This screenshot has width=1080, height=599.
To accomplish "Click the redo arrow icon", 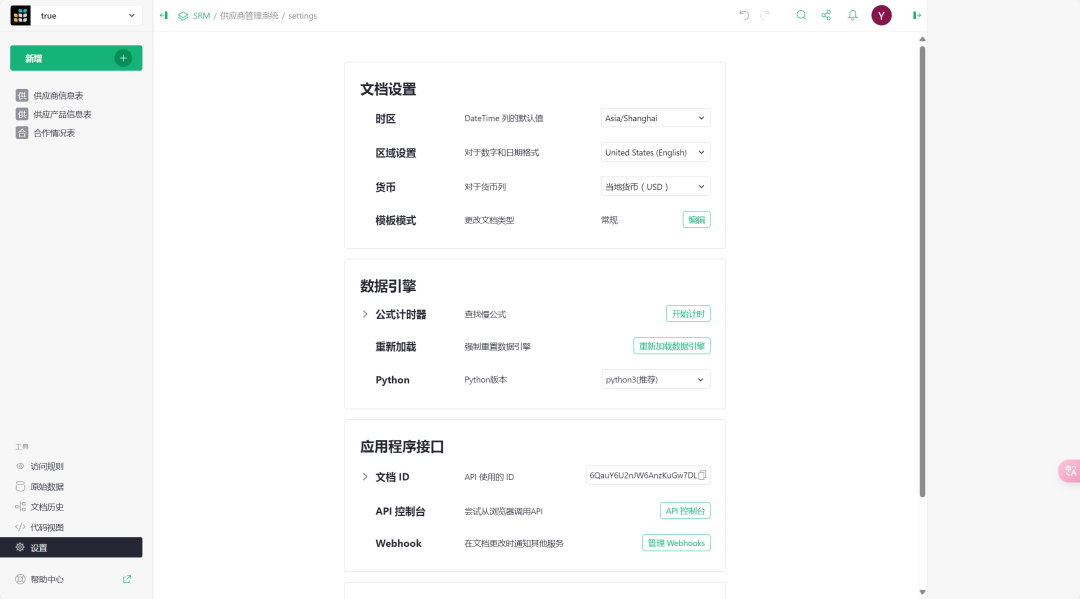I will [765, 15].
